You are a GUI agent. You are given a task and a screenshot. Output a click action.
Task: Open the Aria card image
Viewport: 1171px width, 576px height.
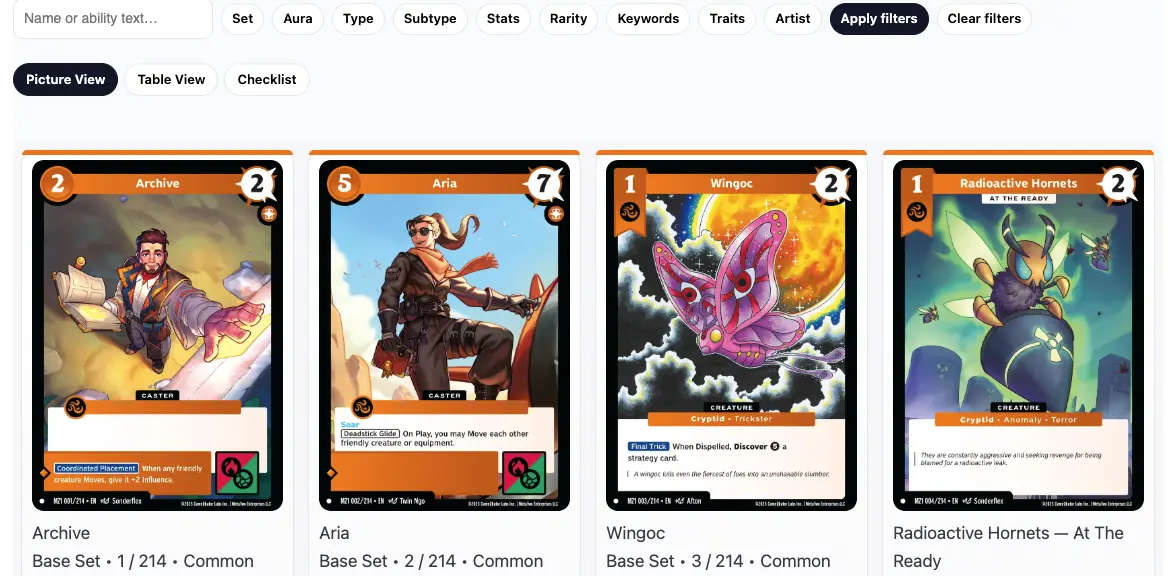pos(444,335)
